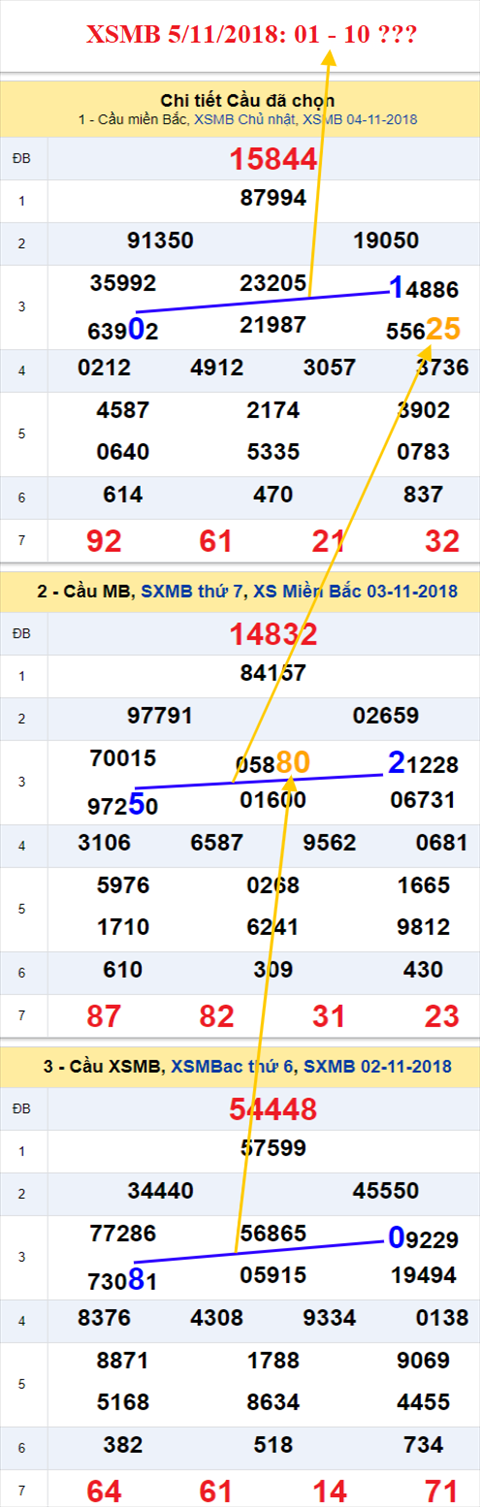Image resolution: width=480 pixels, height=1507 pixels.
Task: Click the number 97250 with blue 5
Action: click(x=123, y=804)
